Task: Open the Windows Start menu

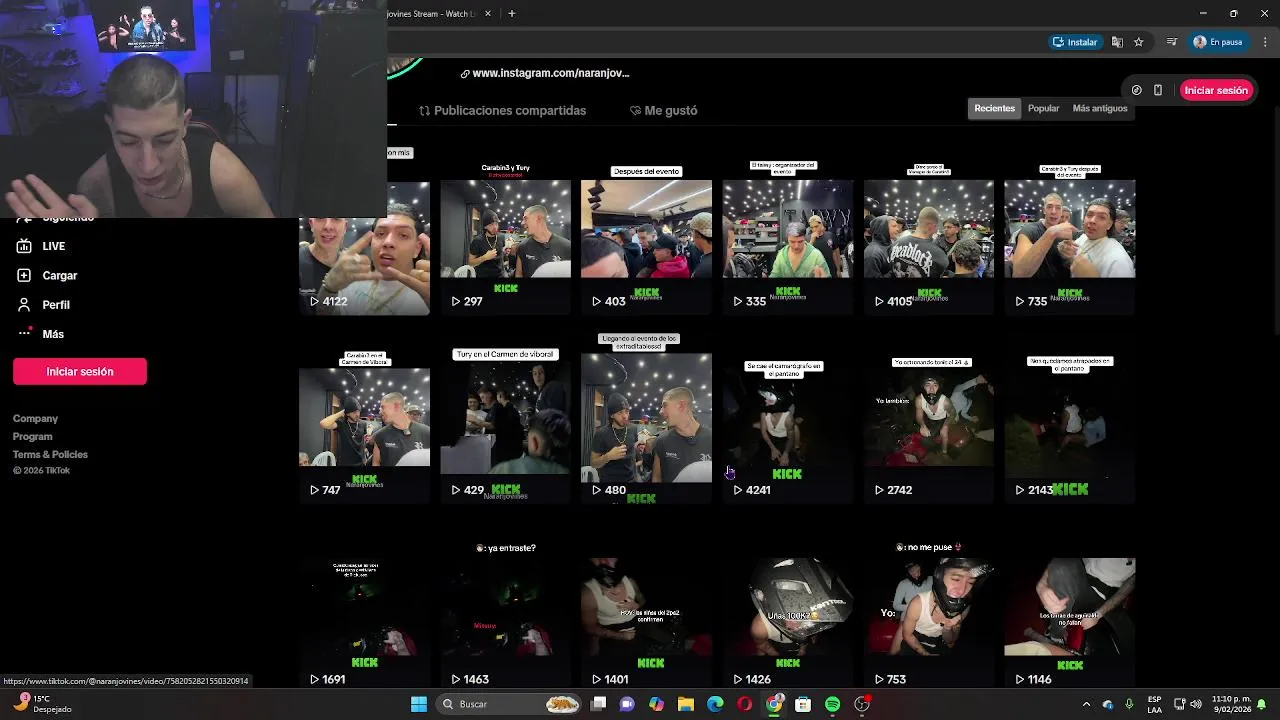Action: point(419,704)
